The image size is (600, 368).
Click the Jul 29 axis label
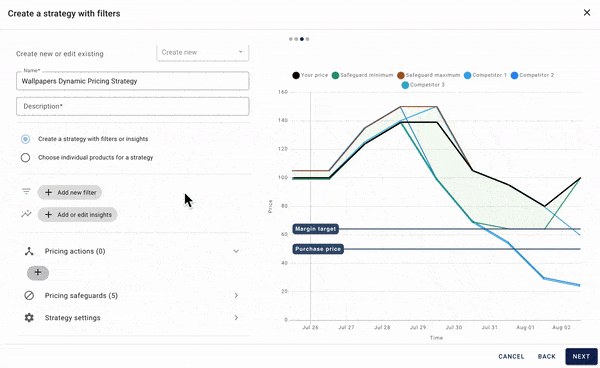tap(418, 327)
